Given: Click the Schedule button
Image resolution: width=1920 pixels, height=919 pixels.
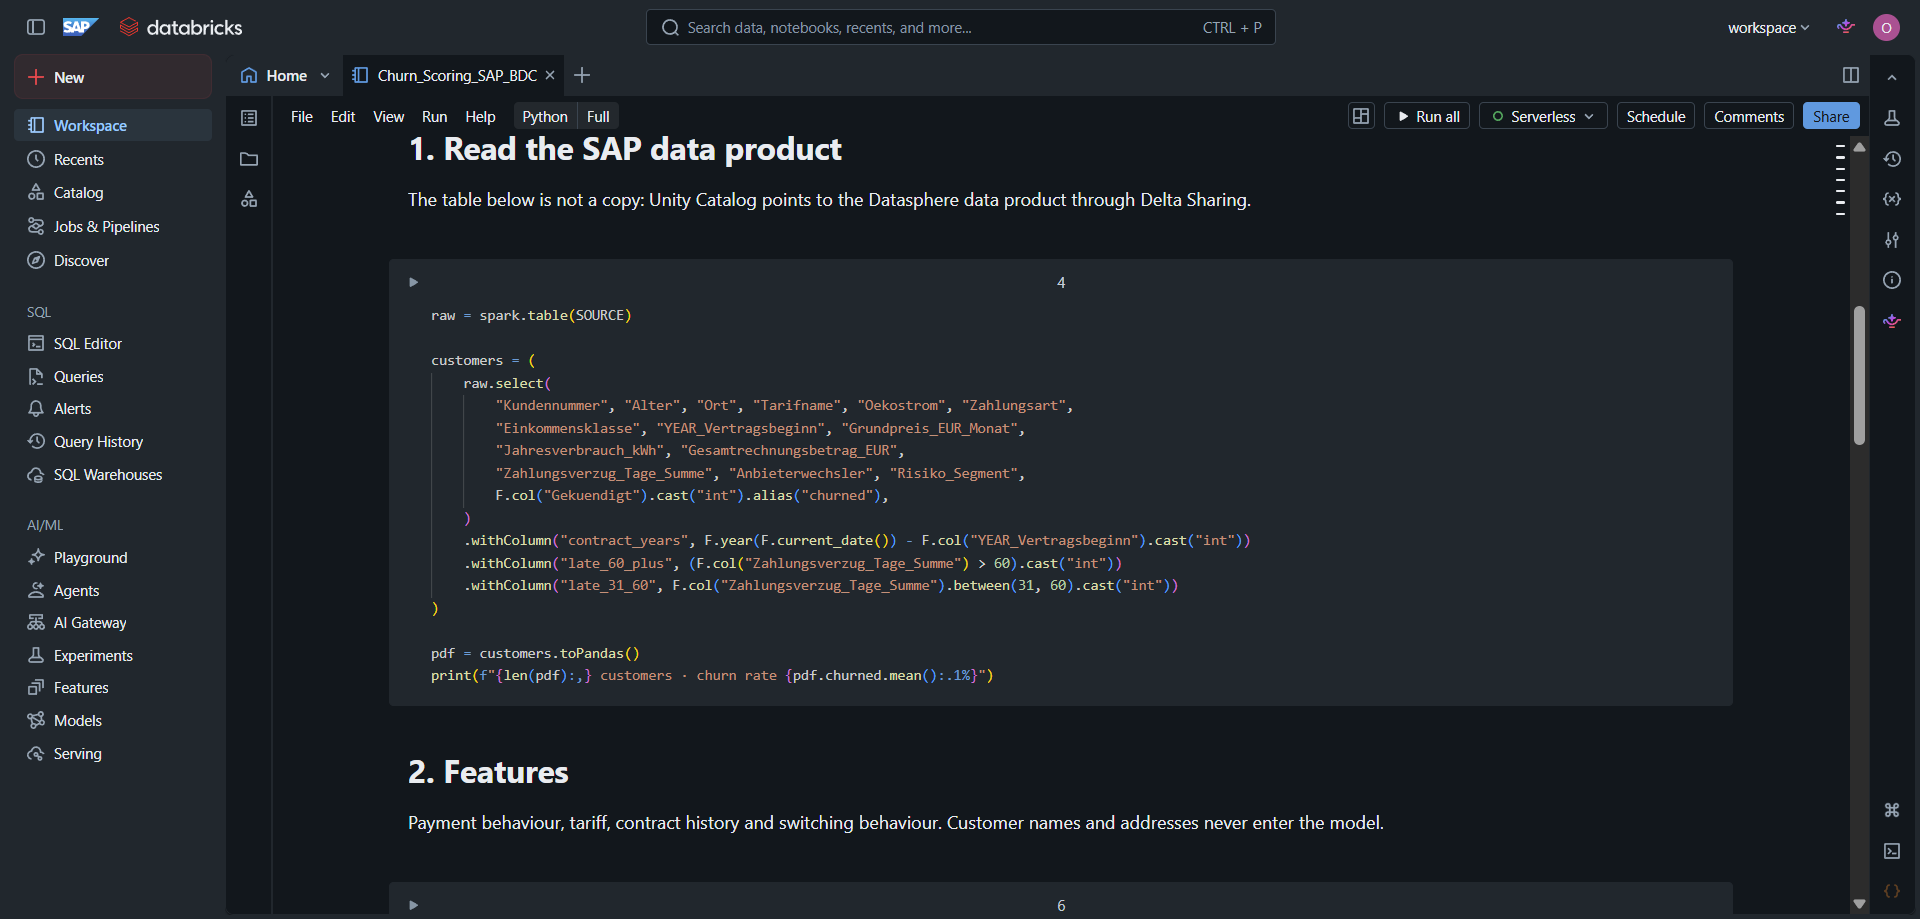Looking at the screenshot, I should tap(1656, 116).
